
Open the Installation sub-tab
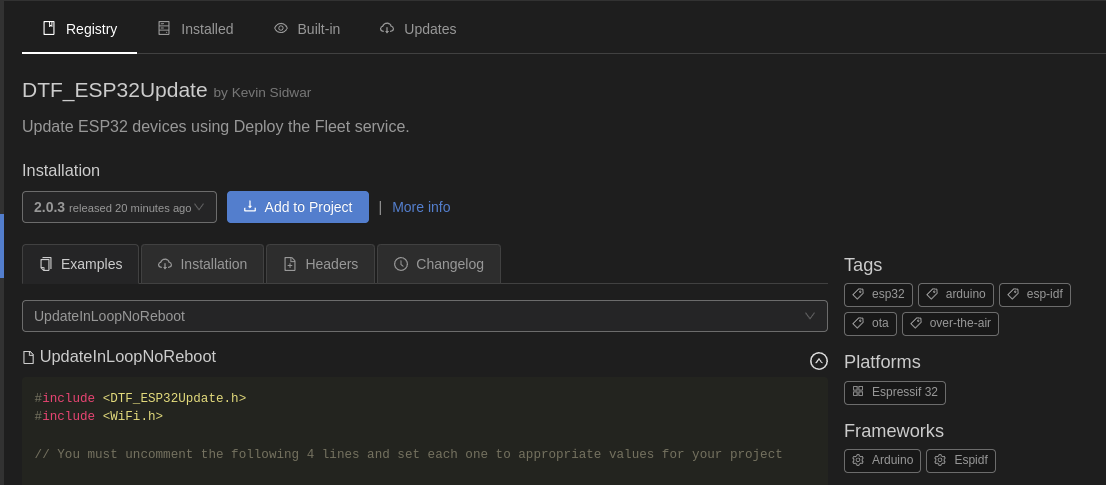click(x=202, y=264)
